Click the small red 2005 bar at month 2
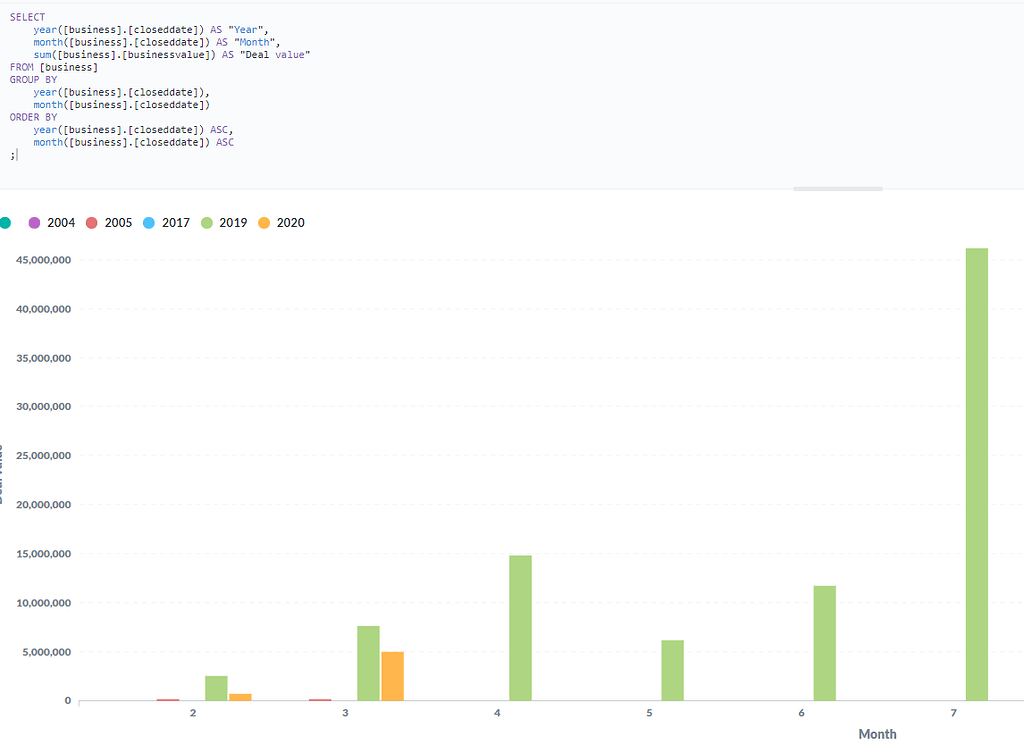The height and width of the screenshot is (745, 1024). [166, 699]
